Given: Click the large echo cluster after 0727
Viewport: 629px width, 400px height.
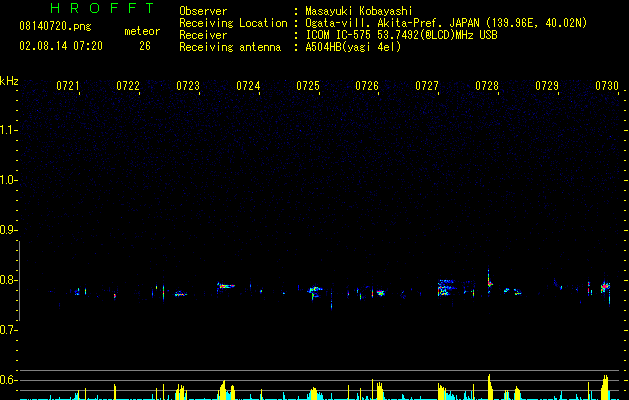Looking at the screenshot, I should (x=446, y=288).
